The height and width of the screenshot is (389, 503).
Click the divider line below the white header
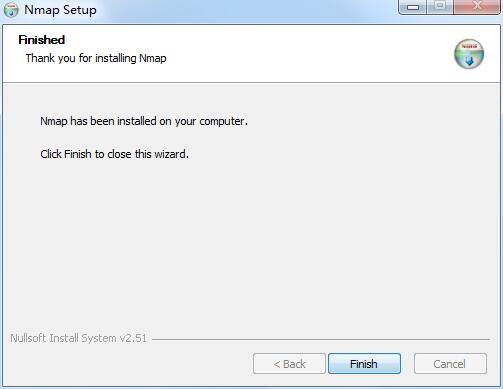coord(251,82)
